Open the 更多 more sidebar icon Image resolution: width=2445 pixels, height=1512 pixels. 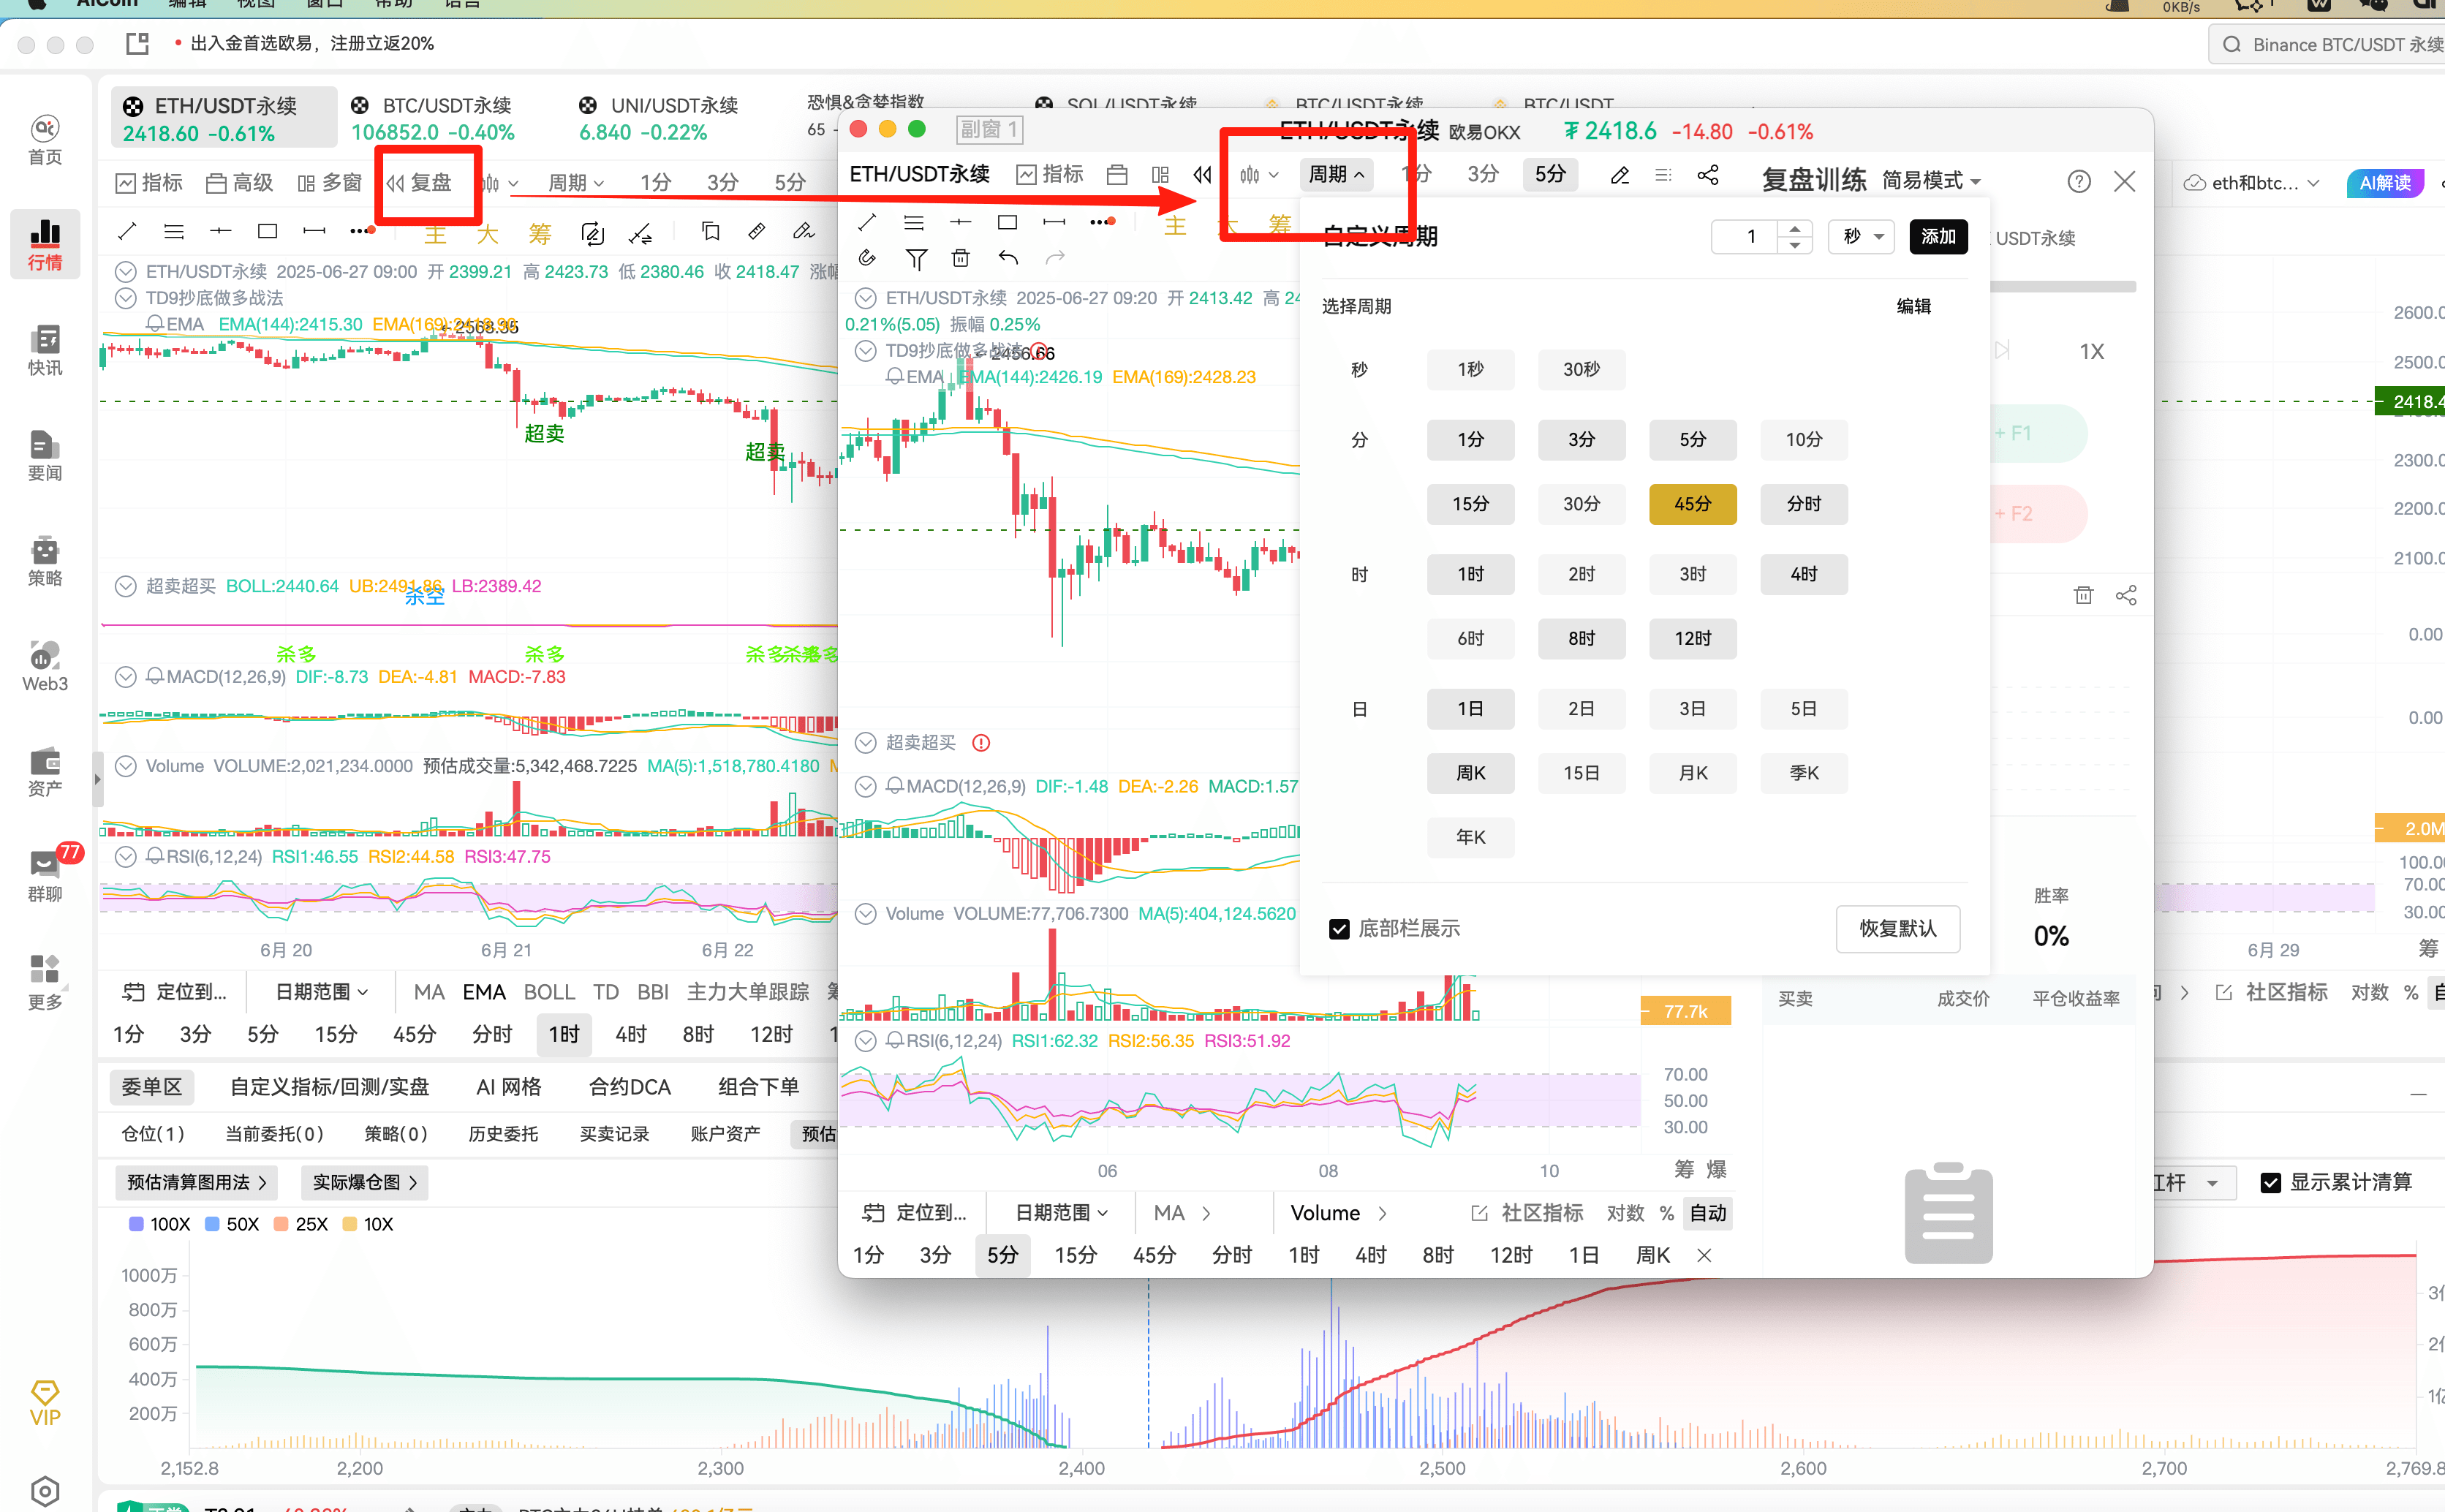[45, 982]
